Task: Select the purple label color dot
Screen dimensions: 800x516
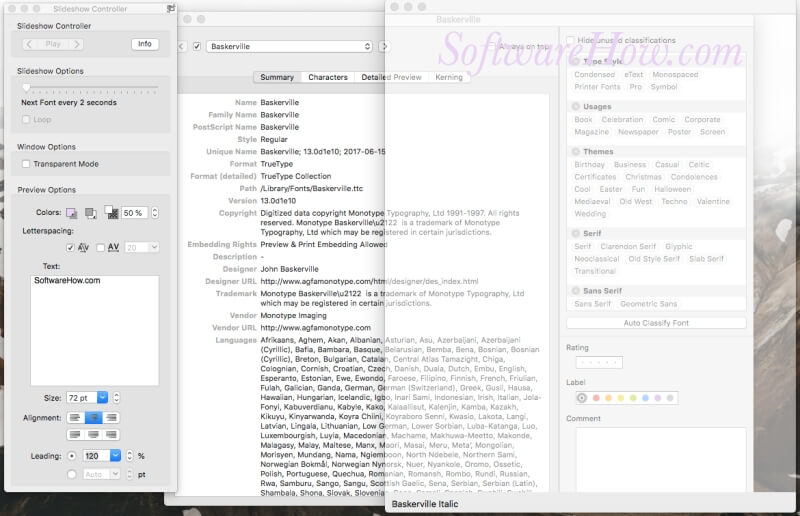Action: (x=658, y=398)
